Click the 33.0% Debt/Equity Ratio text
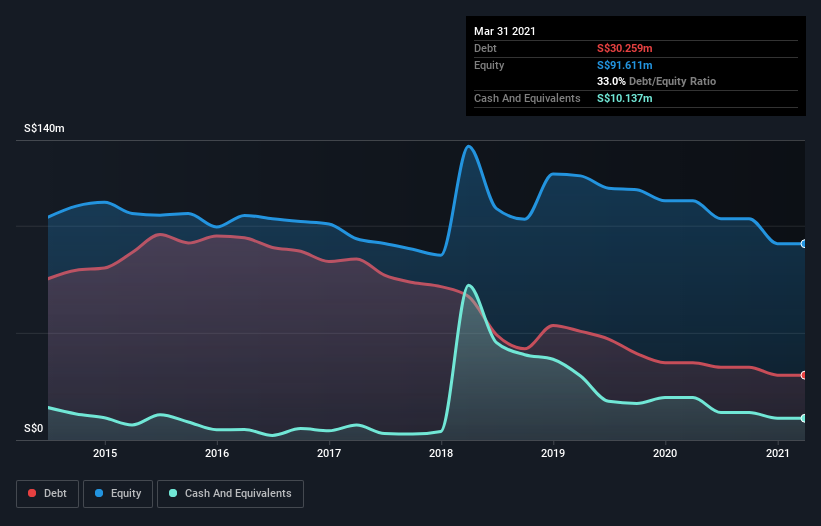Screen dimensions: 821x526 click(657, 81)
